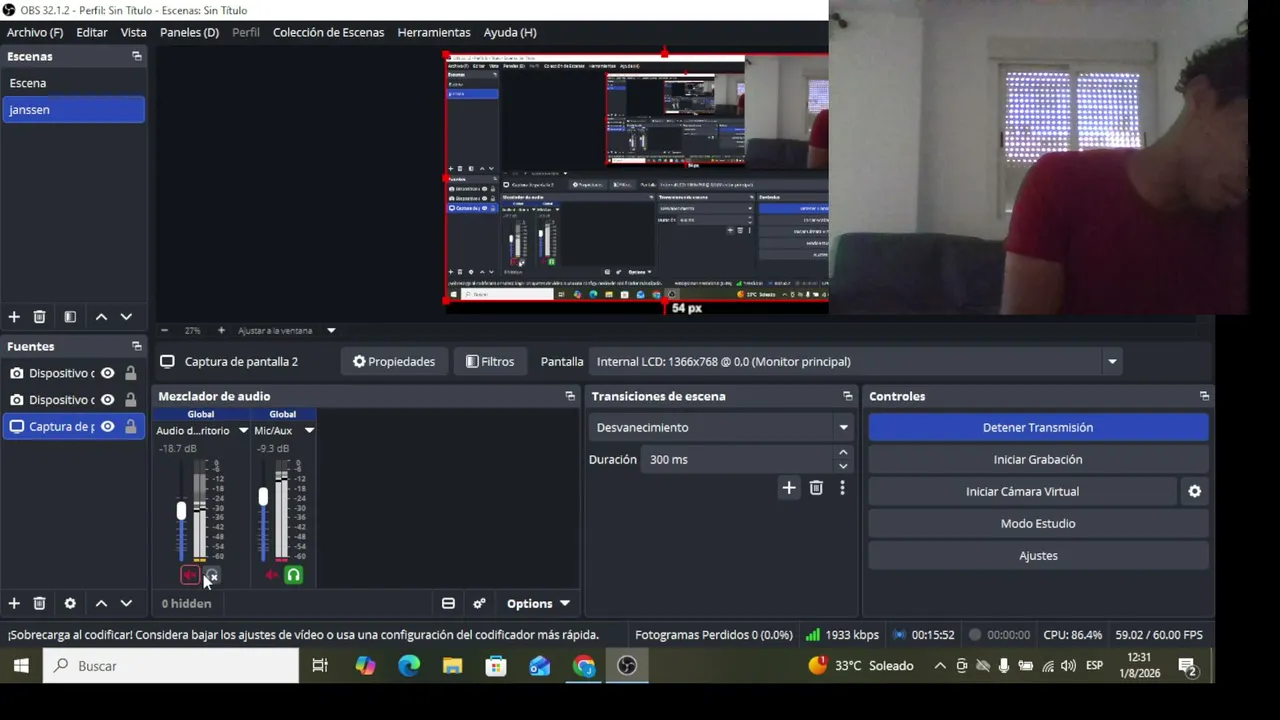Remove the transition using the trash icon
This screenshot has width=1280, height=720.
[816, 488]
